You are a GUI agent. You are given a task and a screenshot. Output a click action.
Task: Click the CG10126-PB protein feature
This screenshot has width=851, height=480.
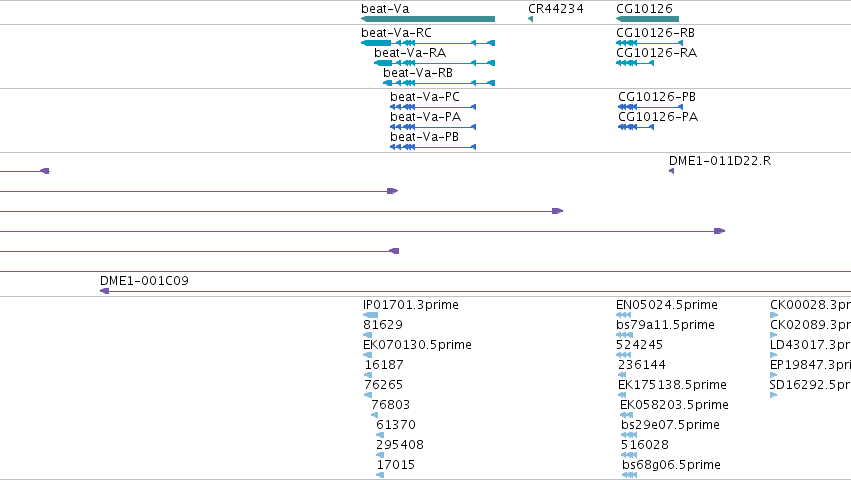click(650, 107)
